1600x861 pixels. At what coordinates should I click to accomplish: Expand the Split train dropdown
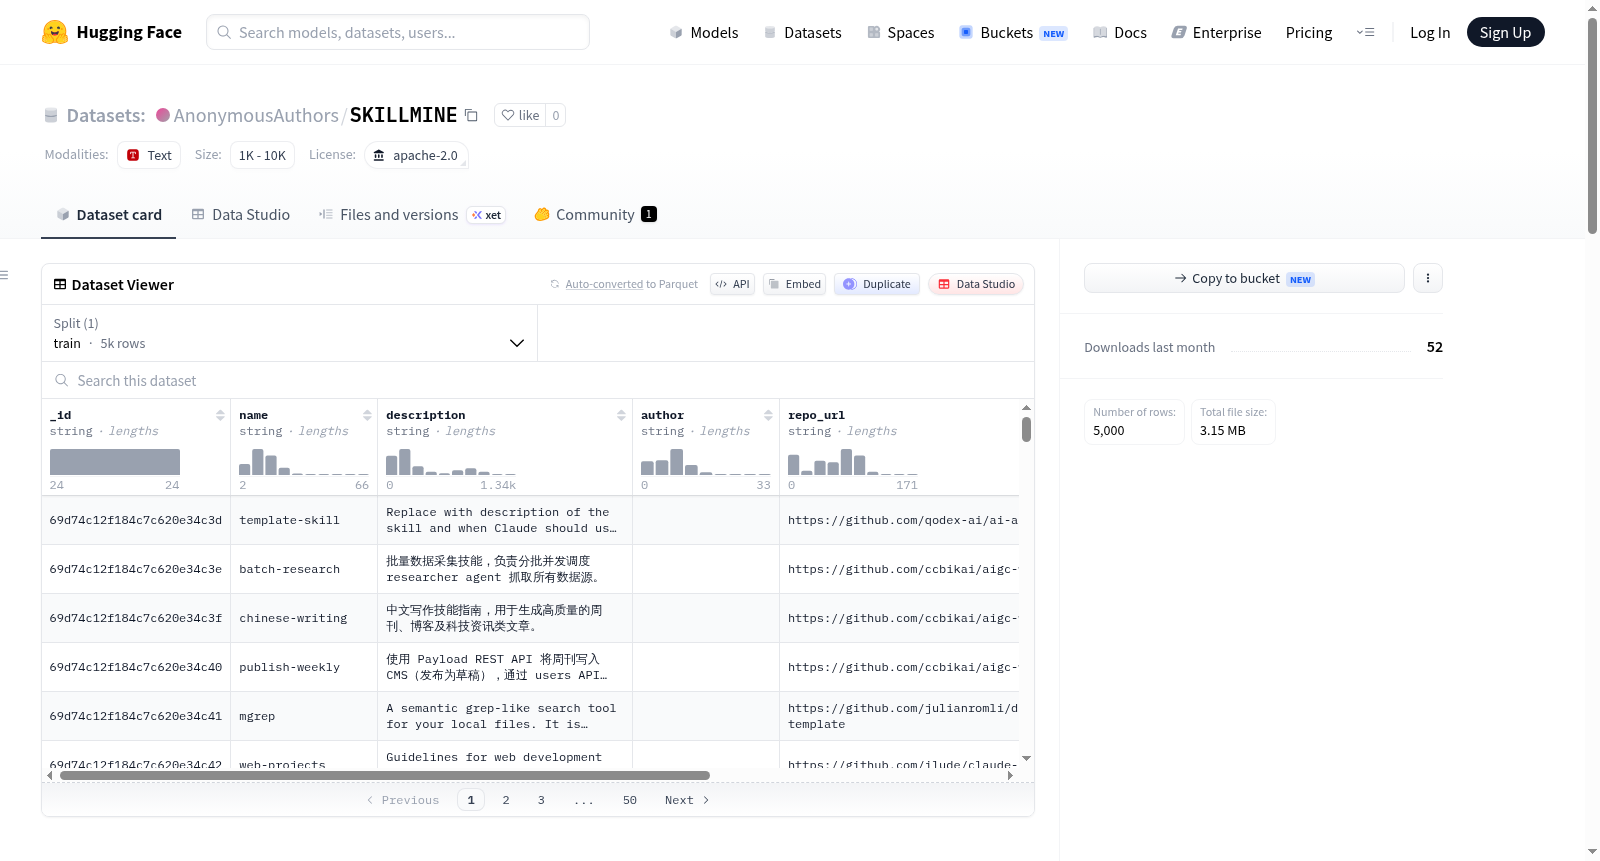coord(289,333)
